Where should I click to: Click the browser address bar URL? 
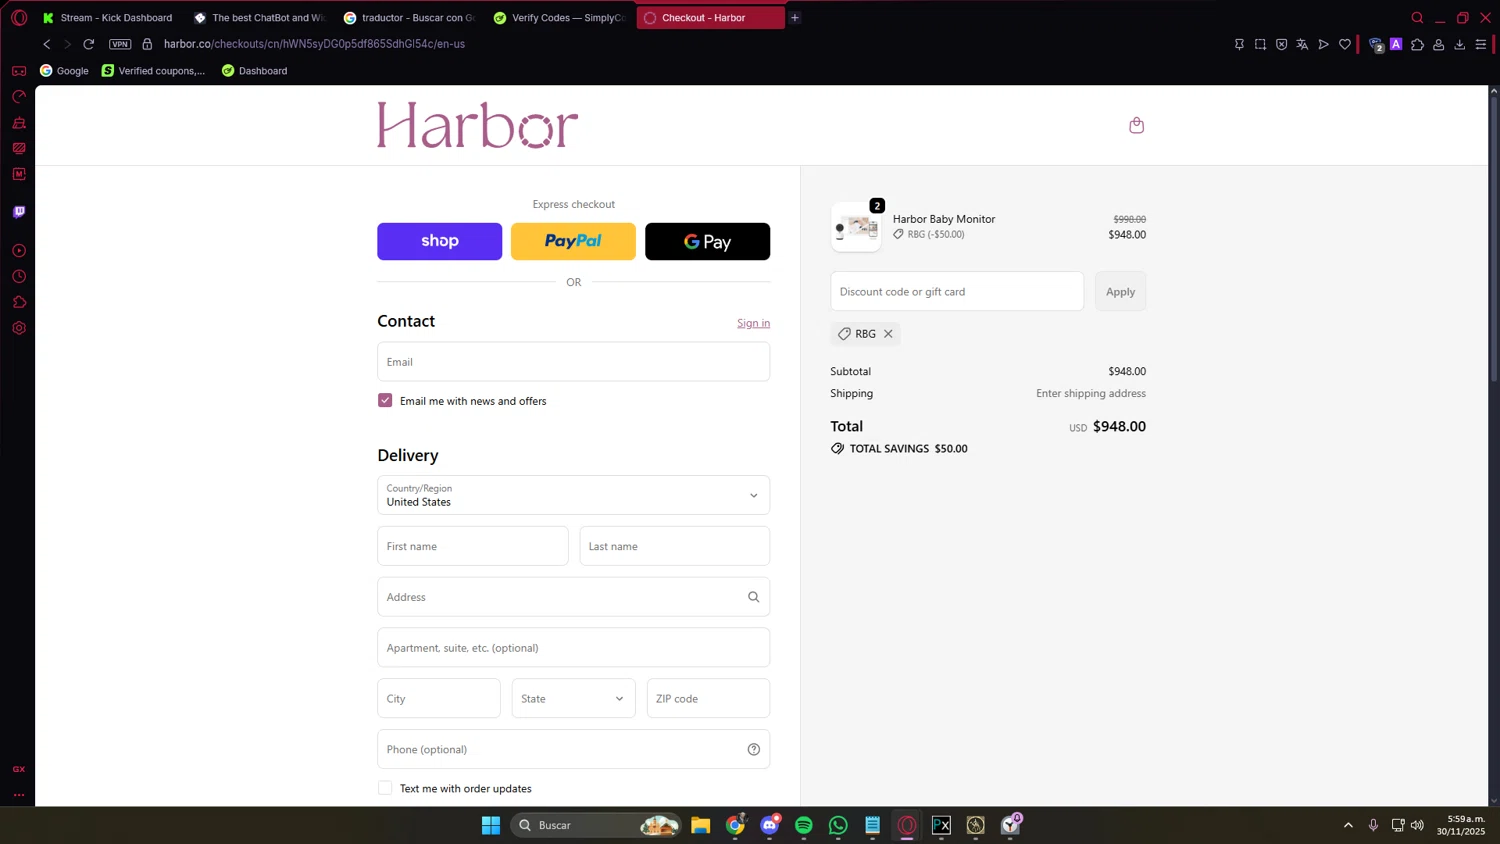[x=314, y=44]
